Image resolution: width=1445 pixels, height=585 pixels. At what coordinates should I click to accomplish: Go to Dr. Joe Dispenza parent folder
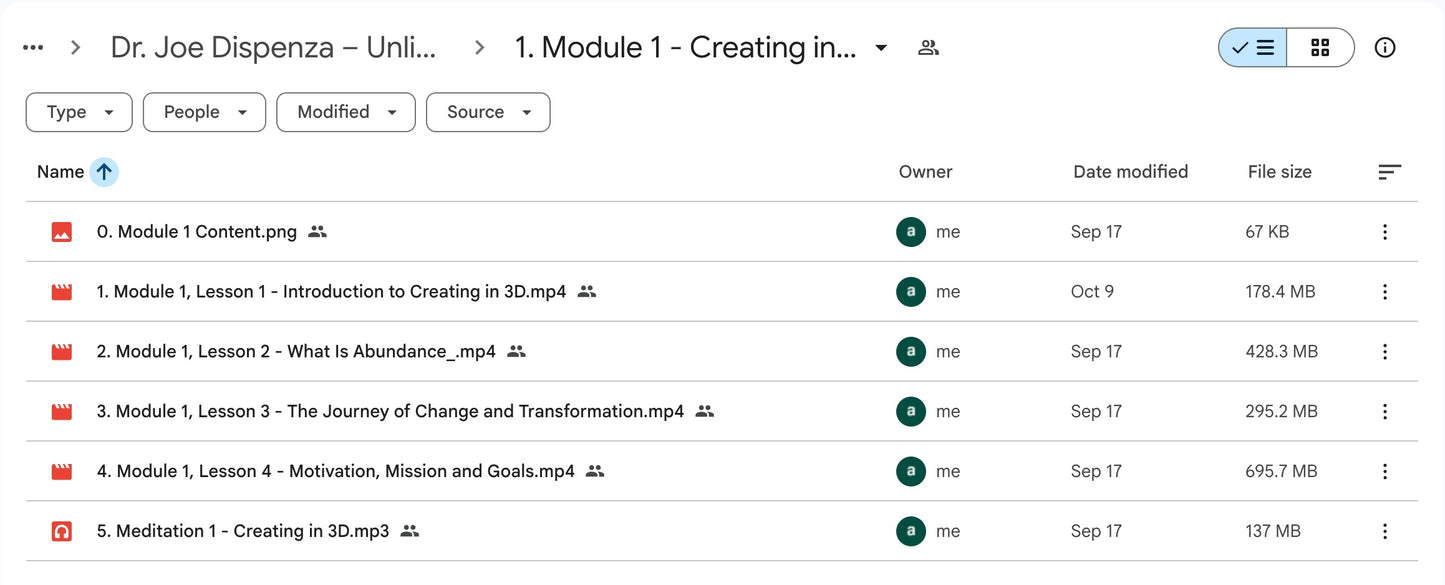coord(273,48)
